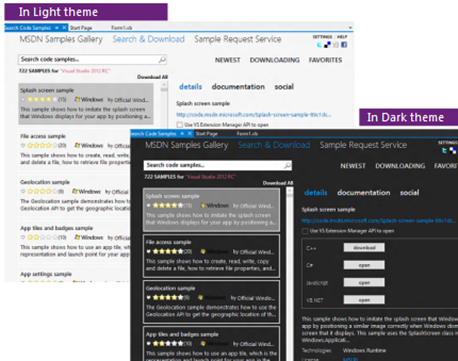Switch to Form1.vb tab in Light window
This screenshot has height=361, width=458.
(x=122, y=28)
